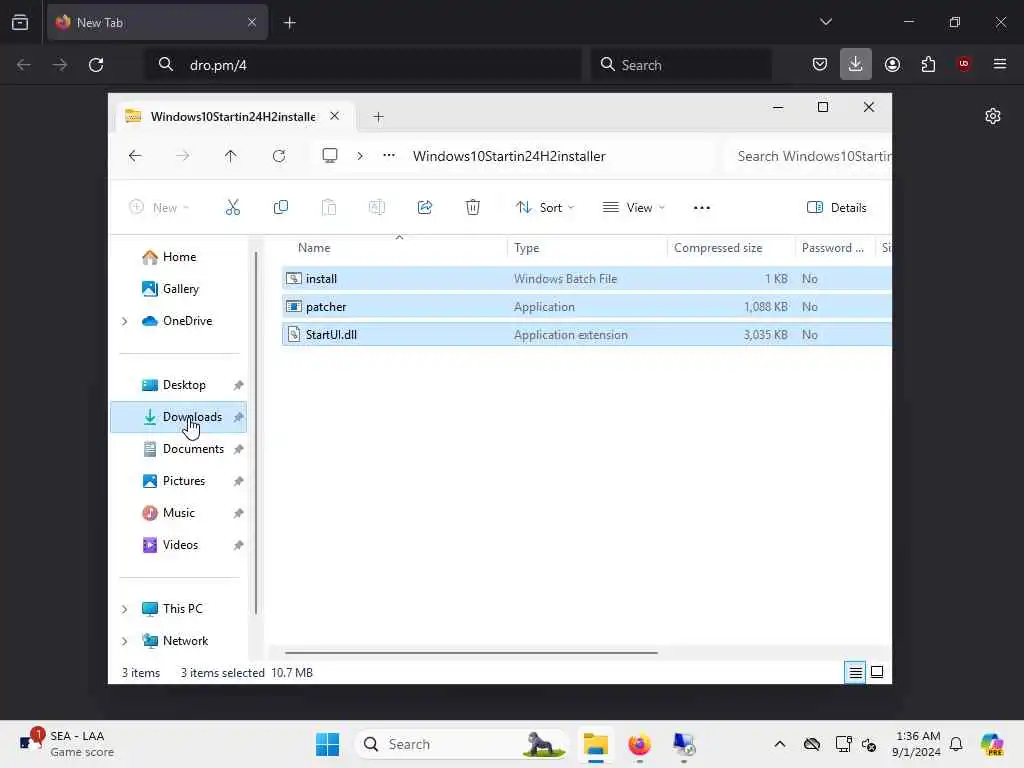Open the Sort dropdown menu
The width and height of the screenshot is (1024, 768).
(545, 208)
